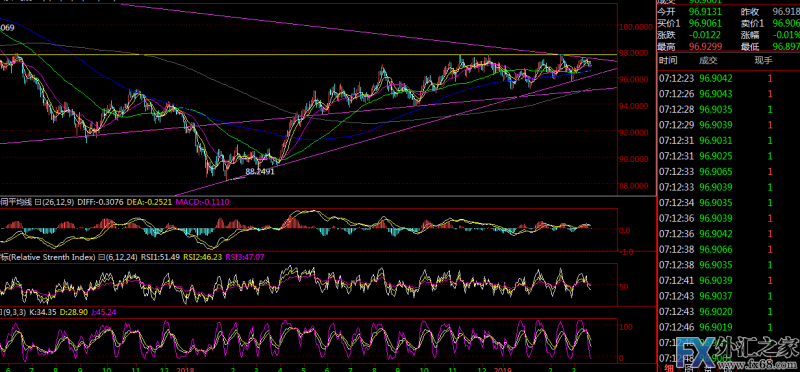This screenshot has height=372, width=800.
Task: Click the 现手 column header in tick list
Action: tap(764, 61)
